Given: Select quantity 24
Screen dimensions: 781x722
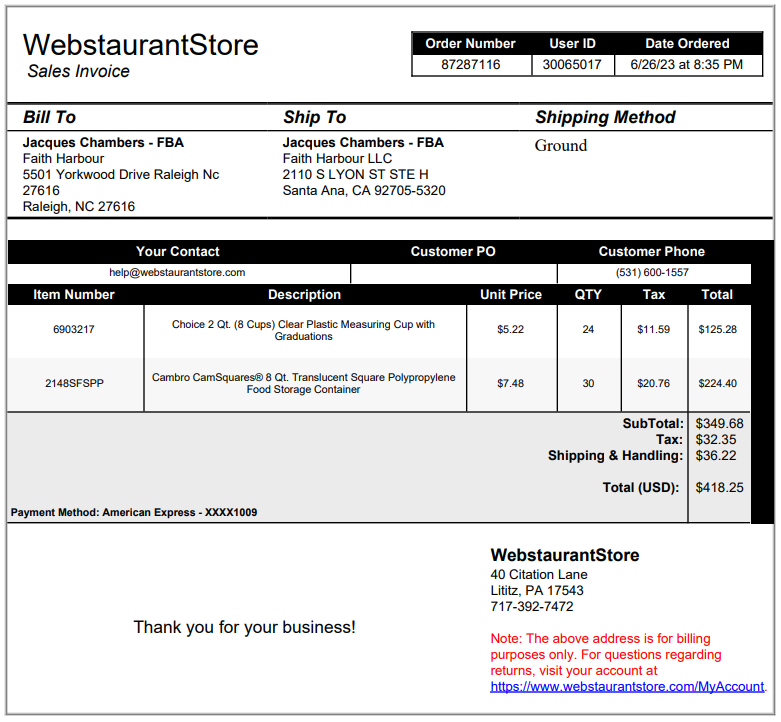Looking at the screenshot, I should (588, 330).
